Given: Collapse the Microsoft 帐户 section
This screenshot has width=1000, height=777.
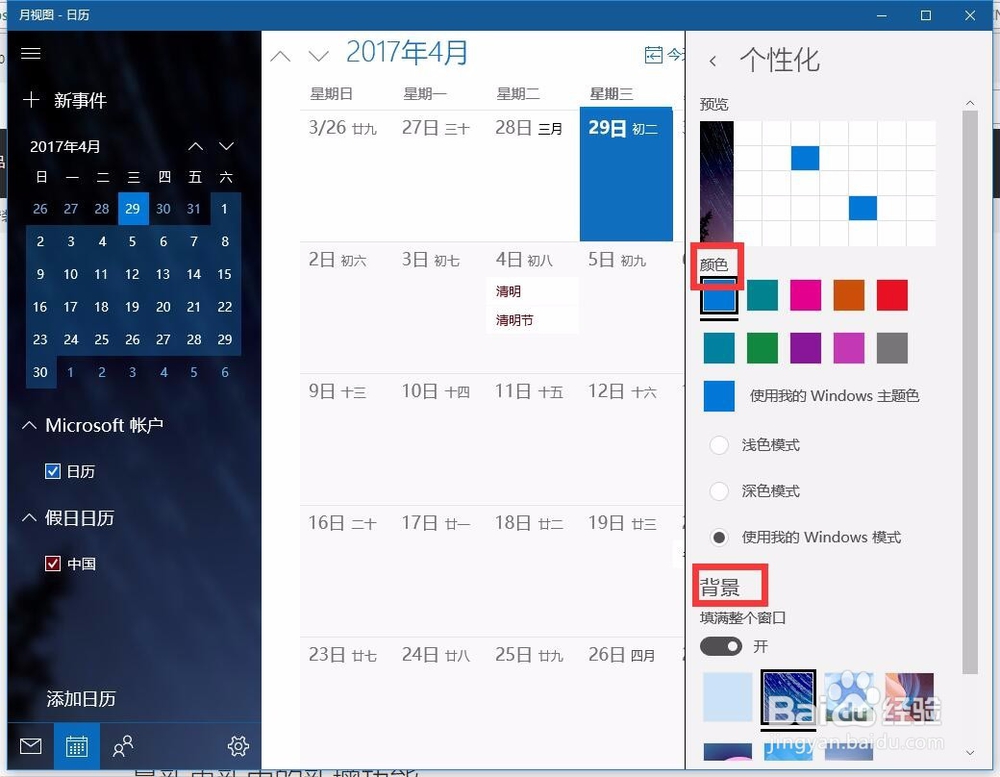Looking at the screenshot, I should 28,425.
